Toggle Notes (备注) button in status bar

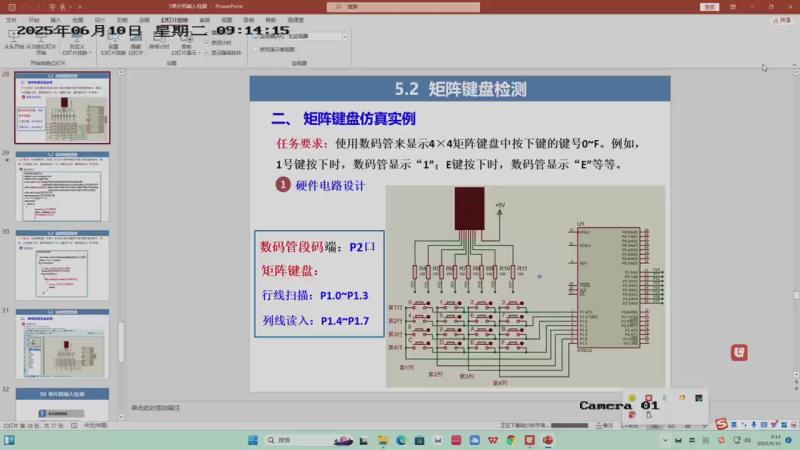pos(604,425)
